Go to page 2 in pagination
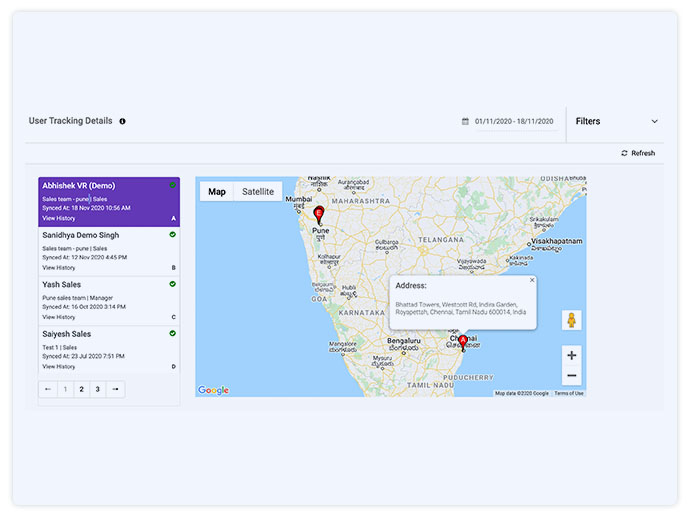 (x=81, y=389)
